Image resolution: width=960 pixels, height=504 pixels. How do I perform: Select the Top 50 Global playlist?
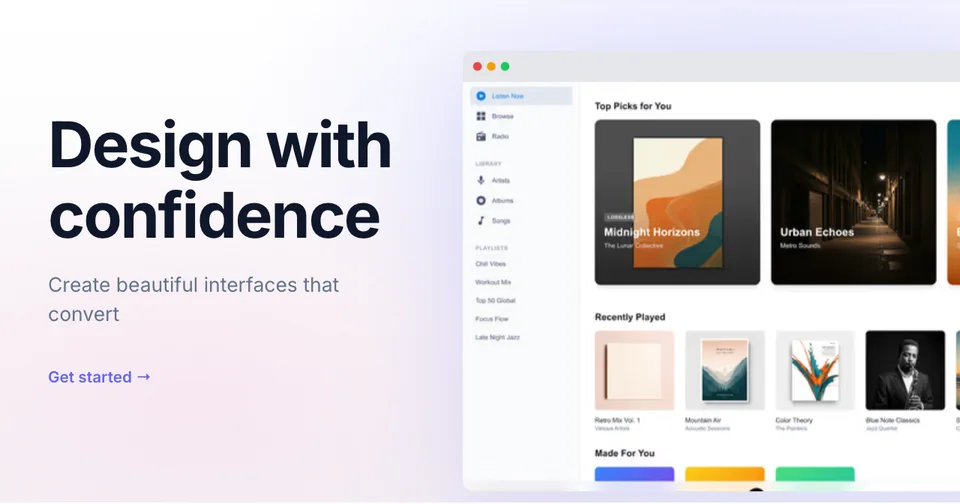[495, 301]
